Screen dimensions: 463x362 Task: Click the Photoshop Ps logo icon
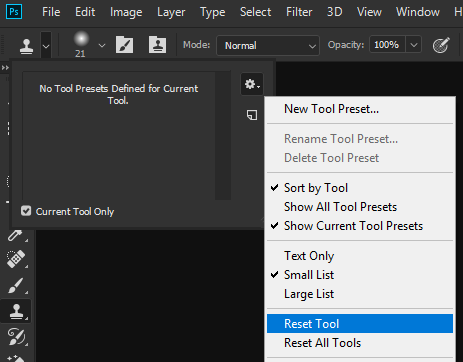(14, 12)
